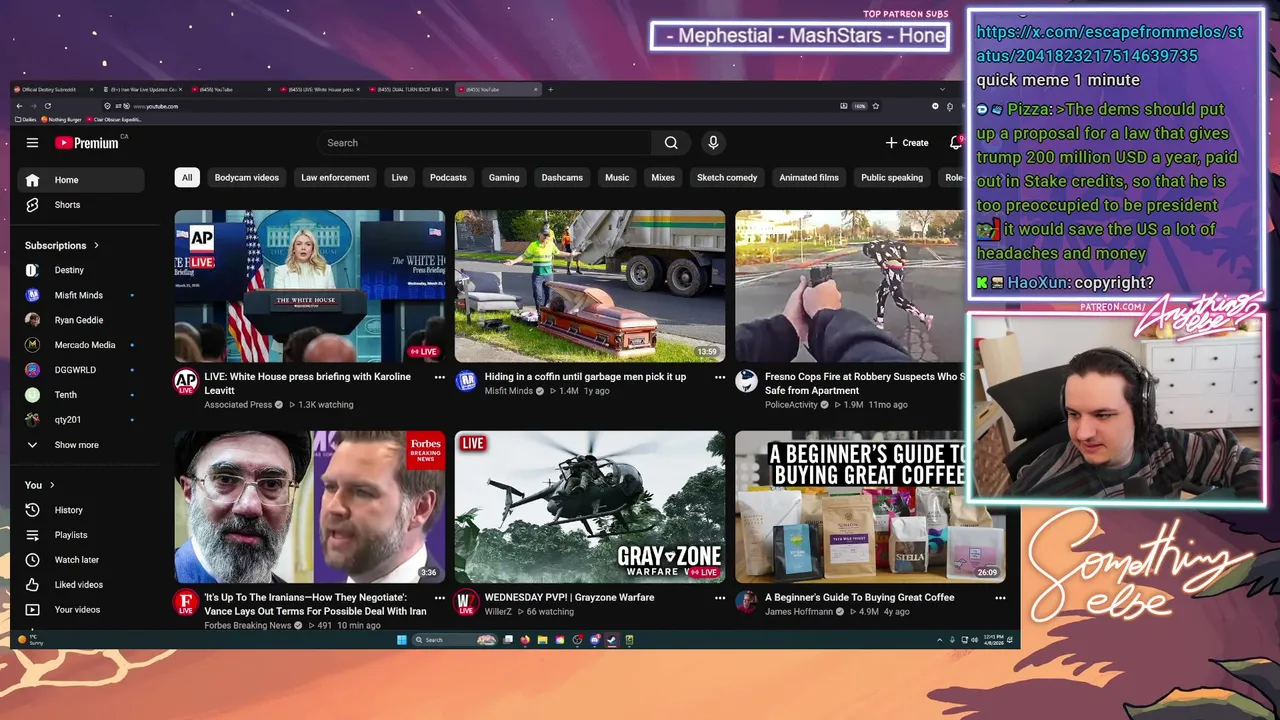1280x720 pixels.
Task: Open options for Grayzone Warfare video
Action: coord(719,598)
